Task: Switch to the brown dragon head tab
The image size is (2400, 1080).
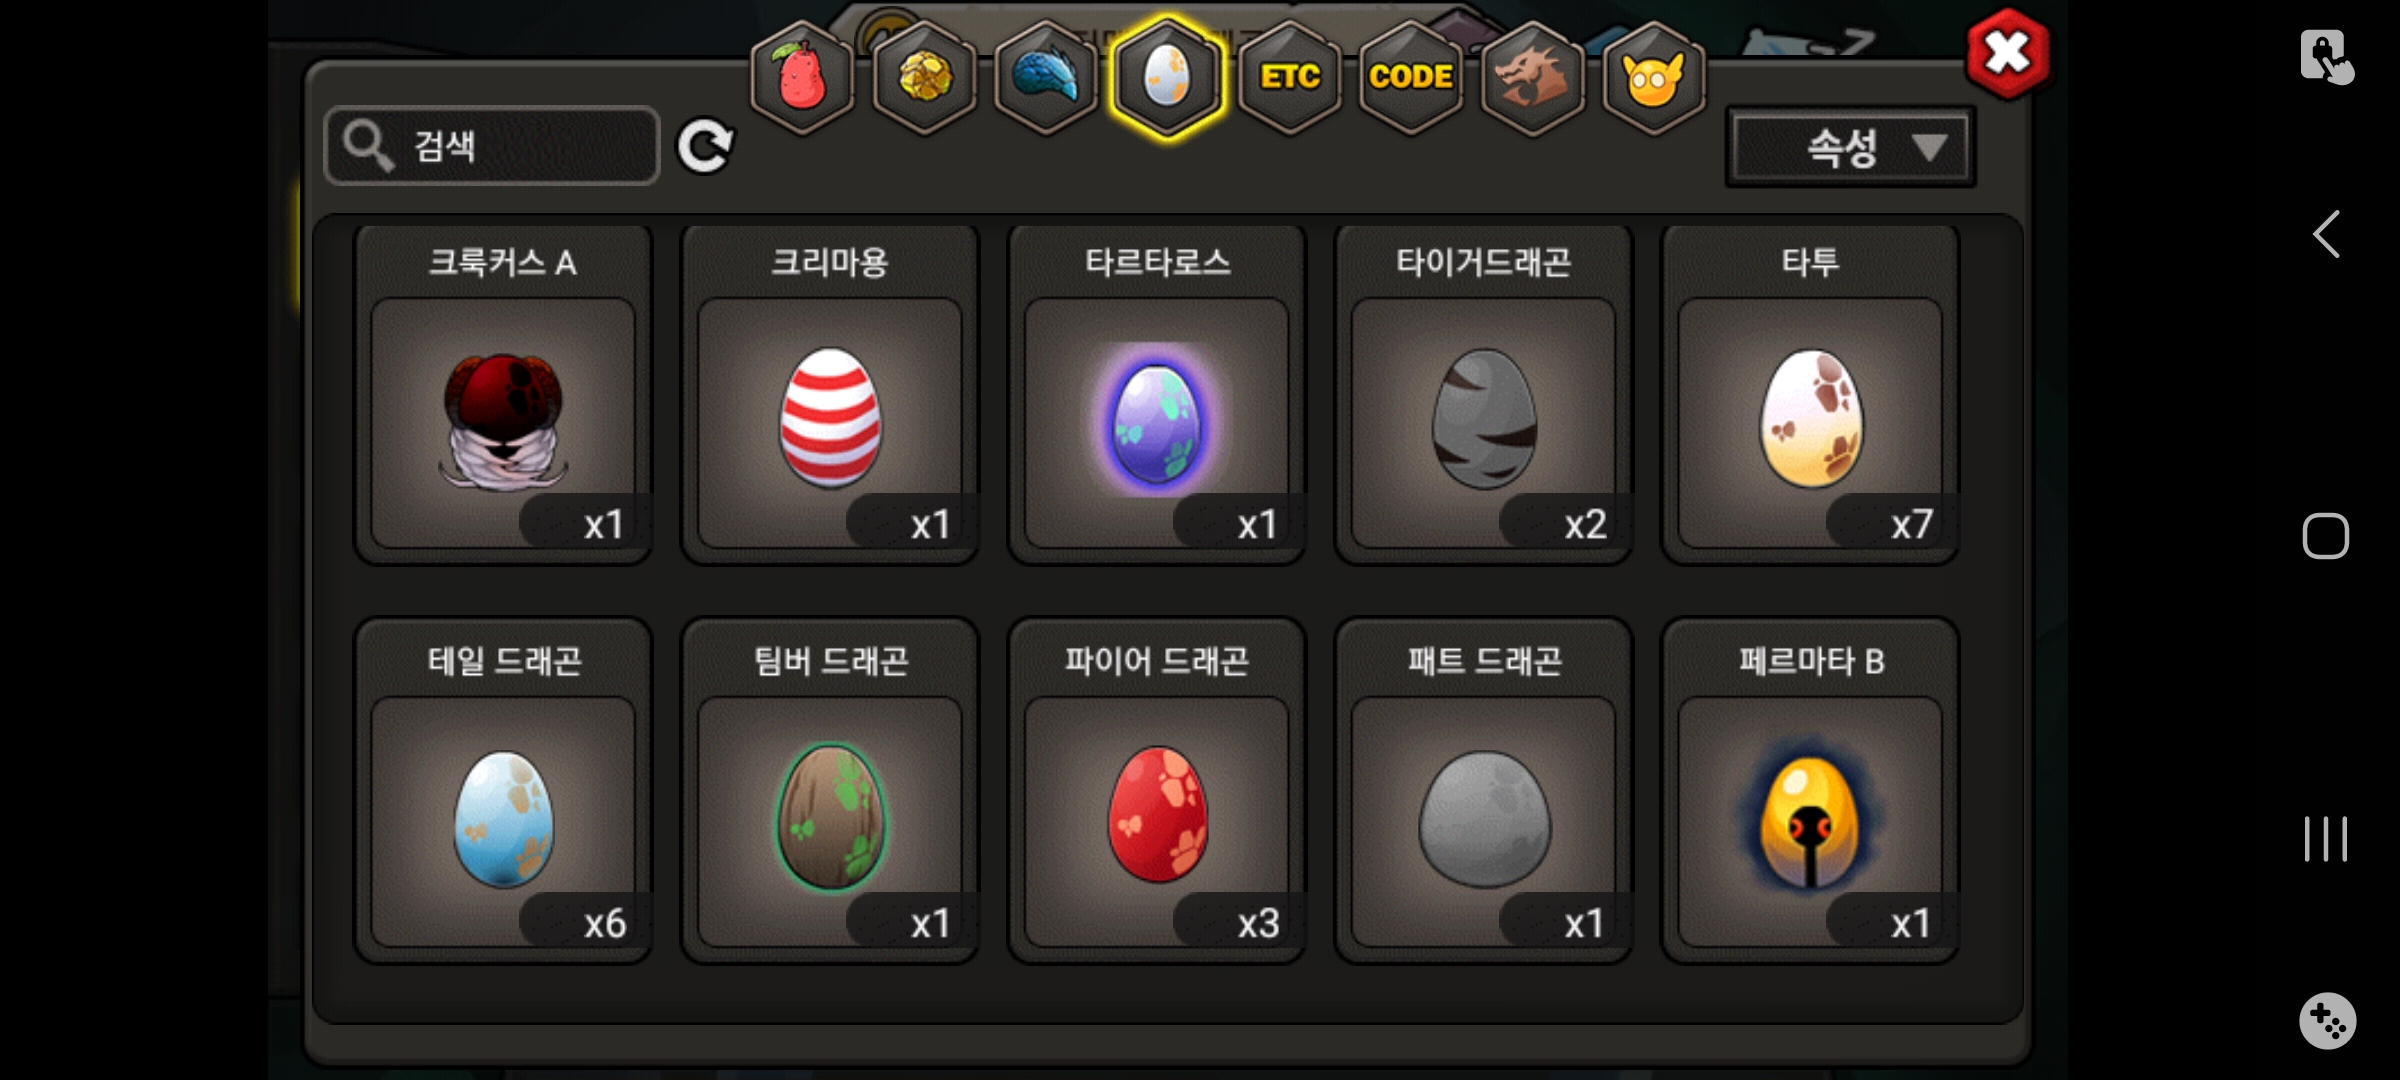Action: coord(1532,78)
